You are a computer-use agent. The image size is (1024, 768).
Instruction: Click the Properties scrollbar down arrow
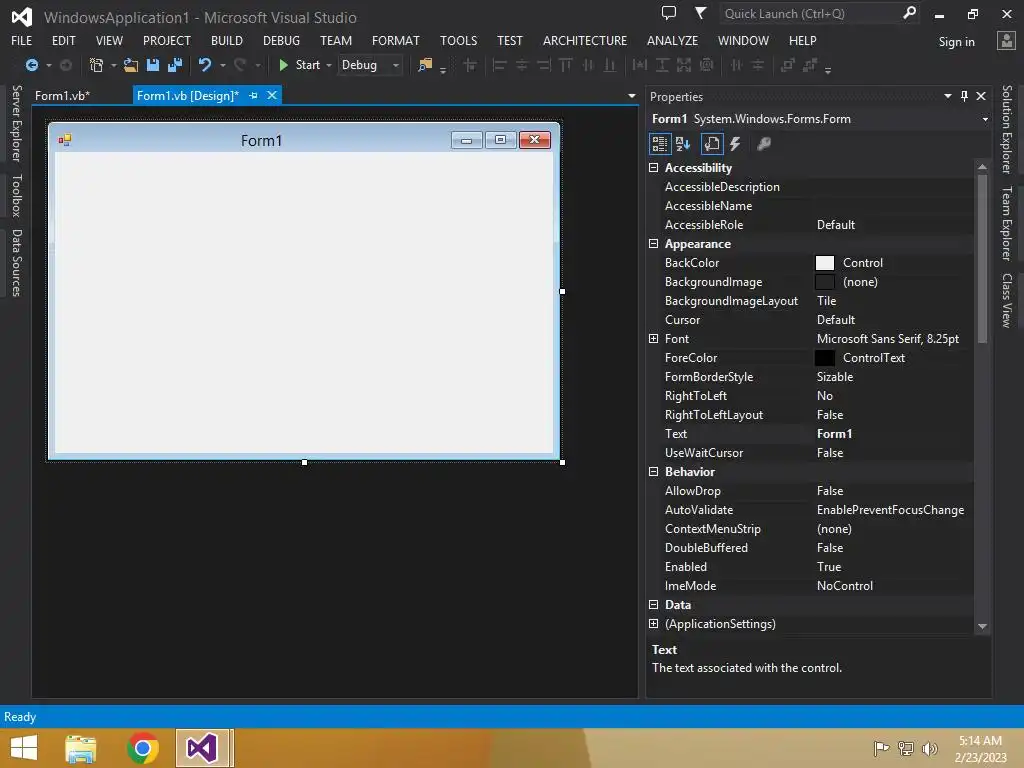(982, 626)
